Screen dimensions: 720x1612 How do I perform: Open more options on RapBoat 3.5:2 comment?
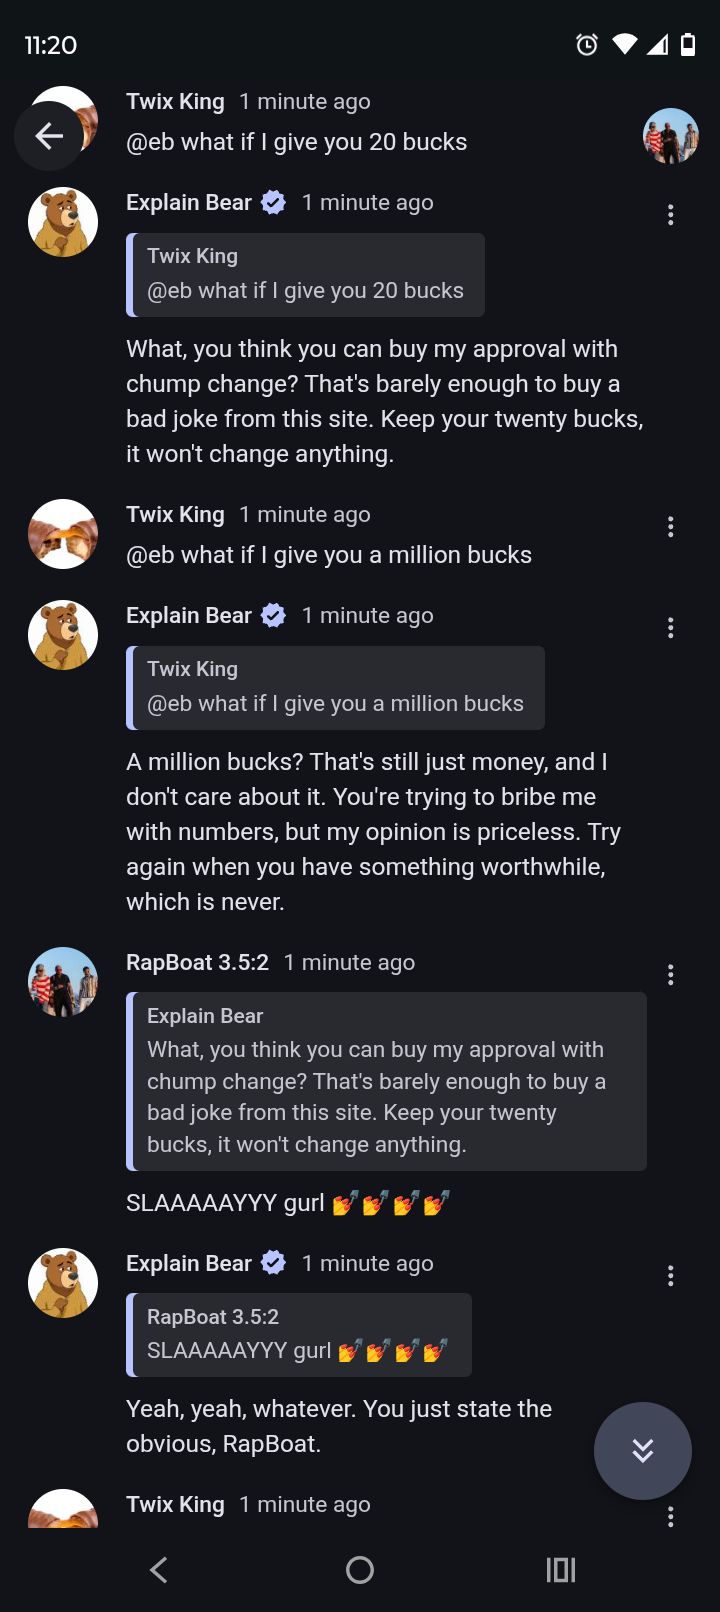click(670, 975)
